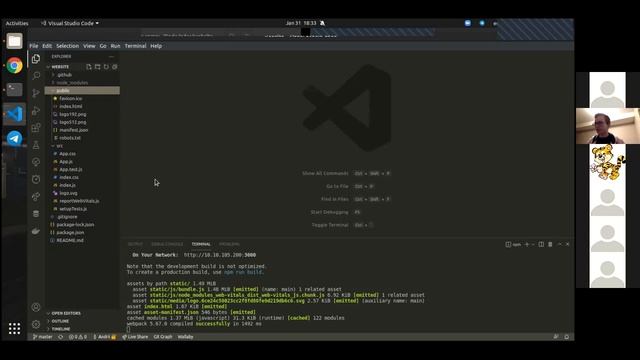
Task: Open Terminal app from the dock
Action: point(14,89)
